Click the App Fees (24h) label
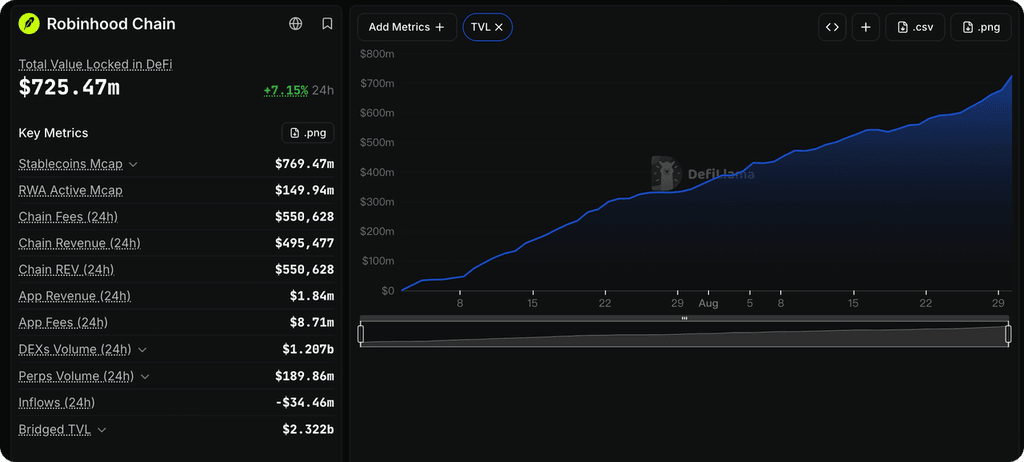Screen dimensions: 1024x462 [63, 323]
